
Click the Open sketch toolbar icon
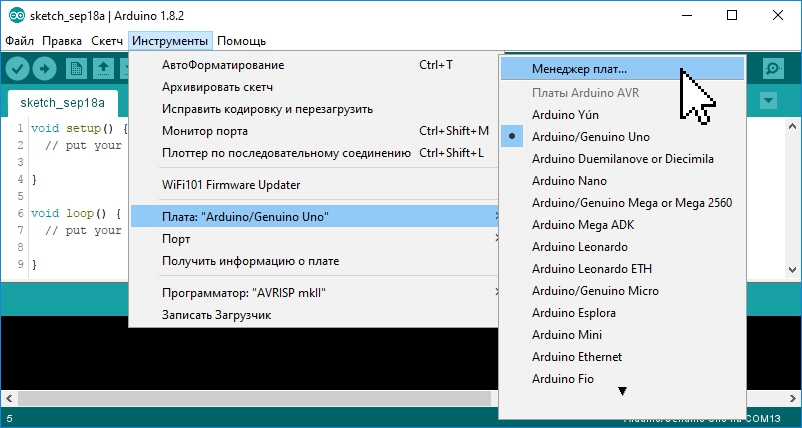pyautogui.click(x=103, y=69)
